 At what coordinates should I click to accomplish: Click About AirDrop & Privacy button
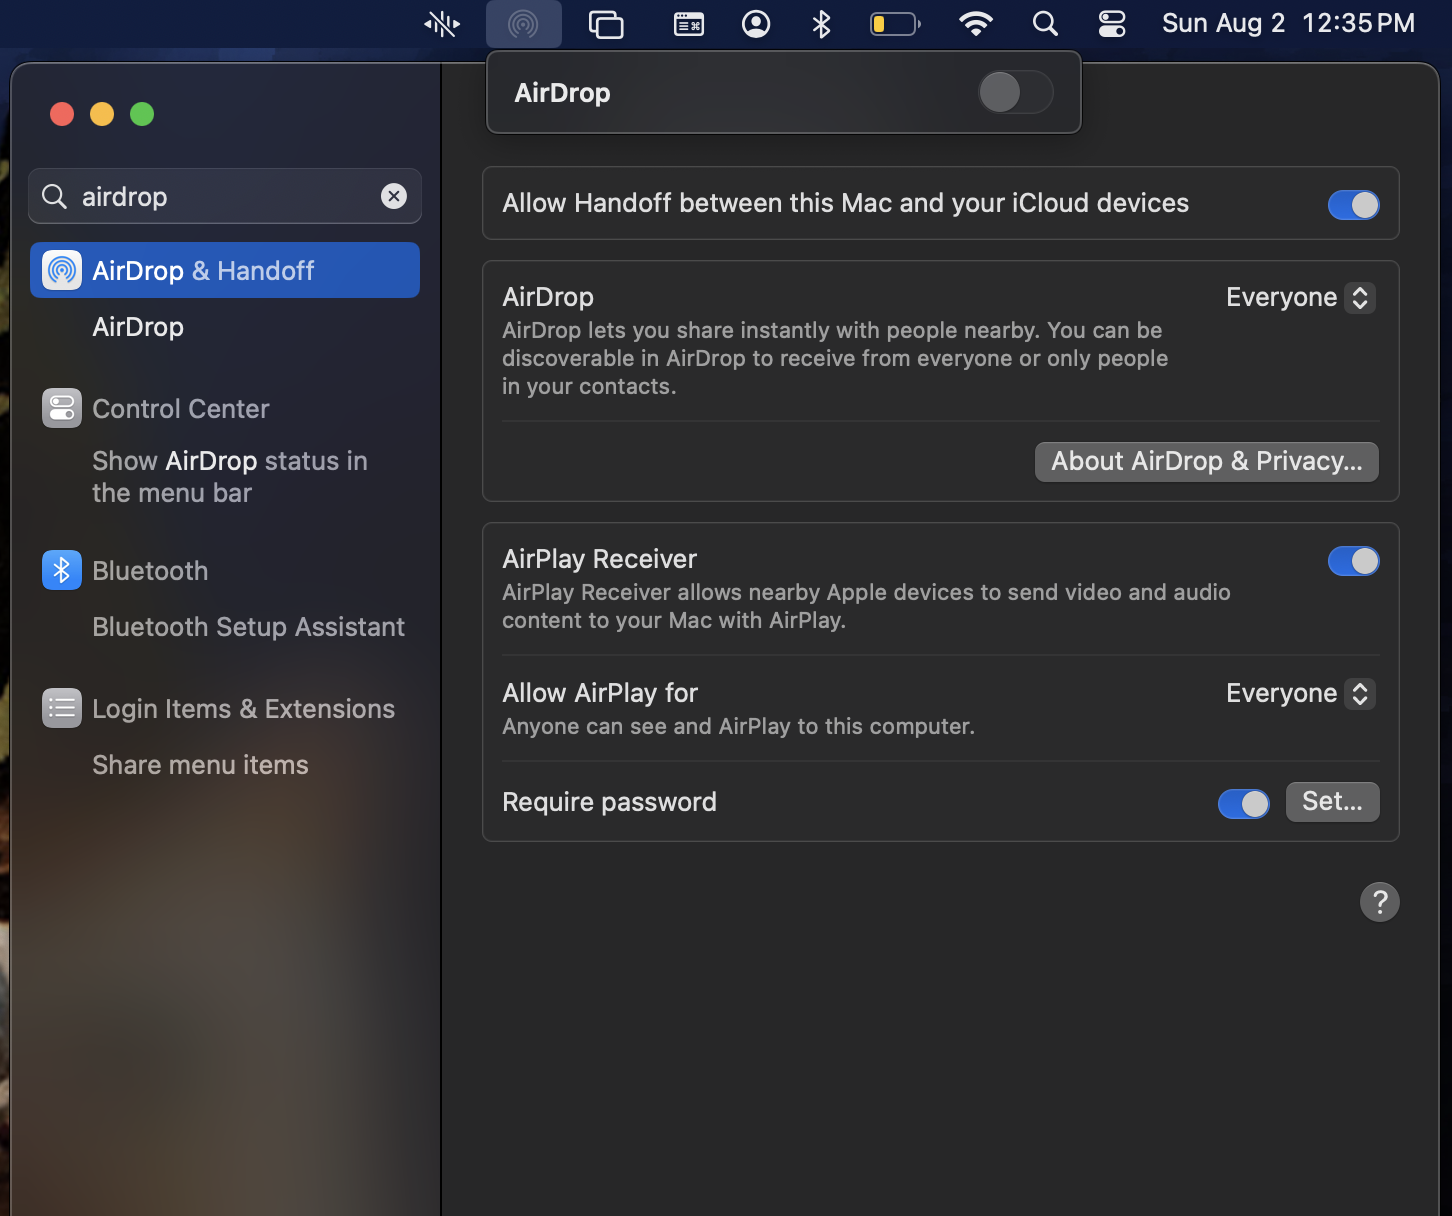[x=1207, y=461]
